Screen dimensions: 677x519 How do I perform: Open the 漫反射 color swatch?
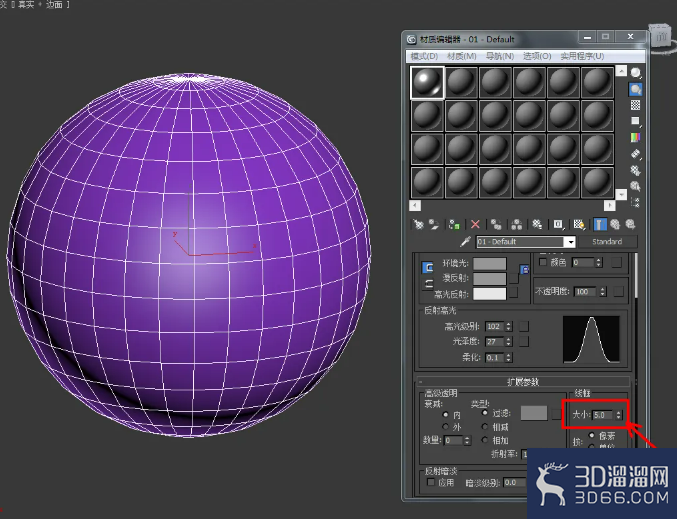pyautogui.click(x=490, y=278)
